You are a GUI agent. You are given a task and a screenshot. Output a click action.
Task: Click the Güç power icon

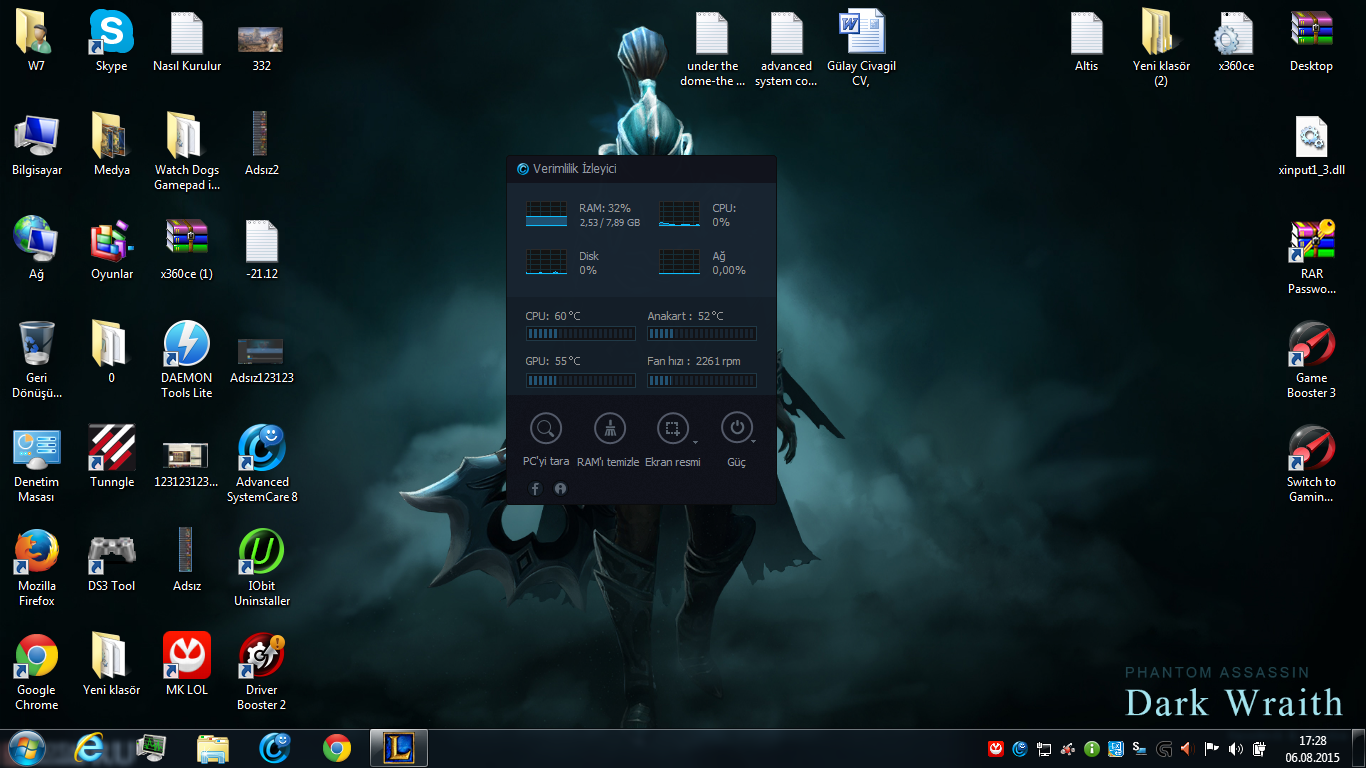pos(737,429)
